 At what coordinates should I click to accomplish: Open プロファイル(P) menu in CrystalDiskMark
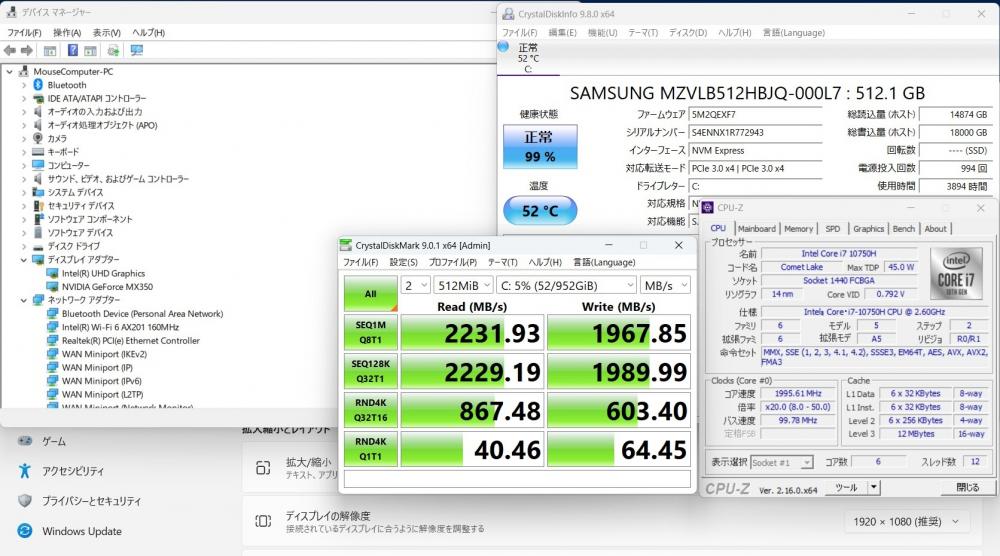click(453, 262)
